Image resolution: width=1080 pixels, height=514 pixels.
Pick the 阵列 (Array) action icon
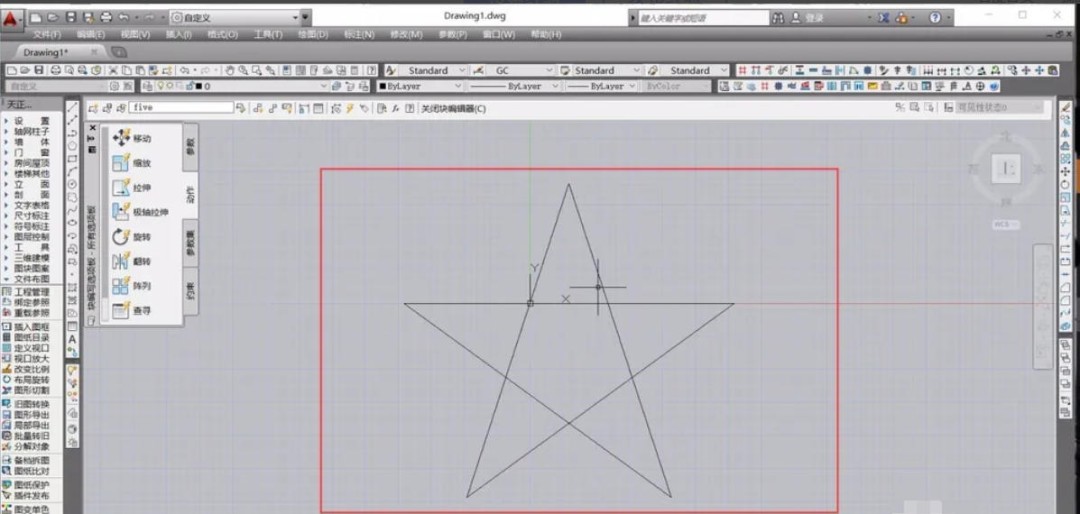[x=121, y=285]
